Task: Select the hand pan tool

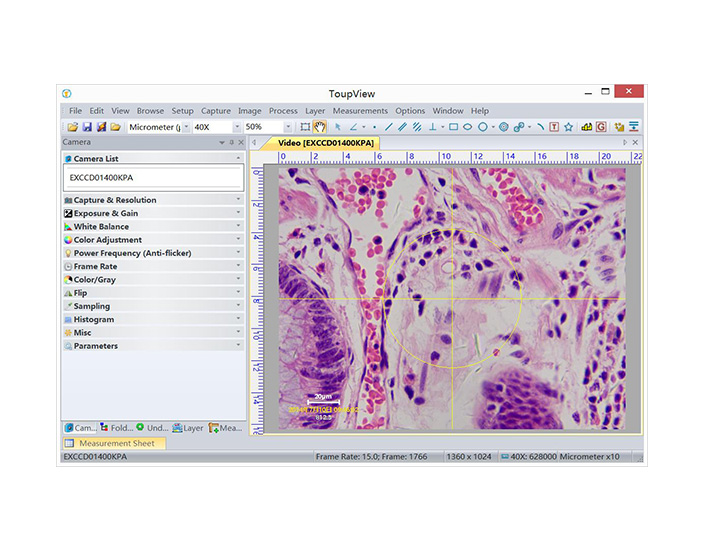Action: [319, 127]
